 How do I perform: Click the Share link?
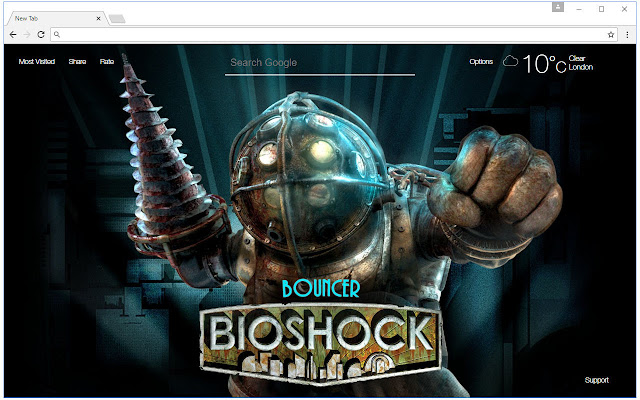coord(77,62)
